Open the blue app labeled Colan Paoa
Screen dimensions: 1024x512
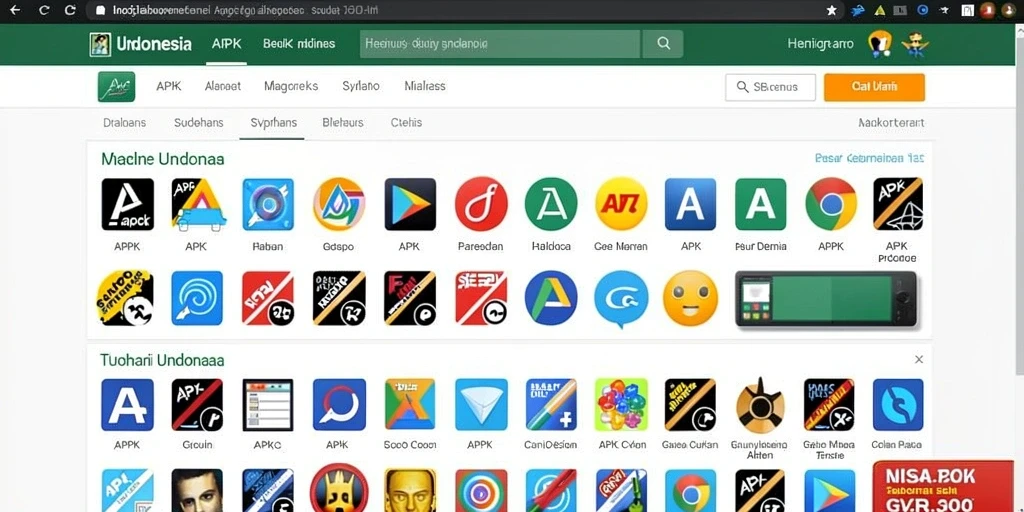pyautogui.click(x=898, y=405)
